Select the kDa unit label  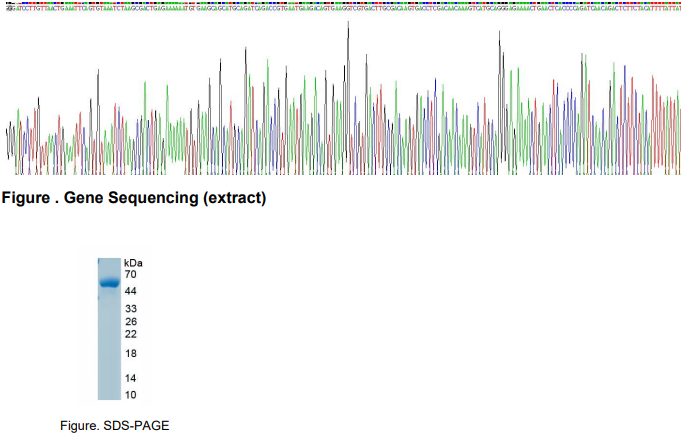tap(134, 261)
